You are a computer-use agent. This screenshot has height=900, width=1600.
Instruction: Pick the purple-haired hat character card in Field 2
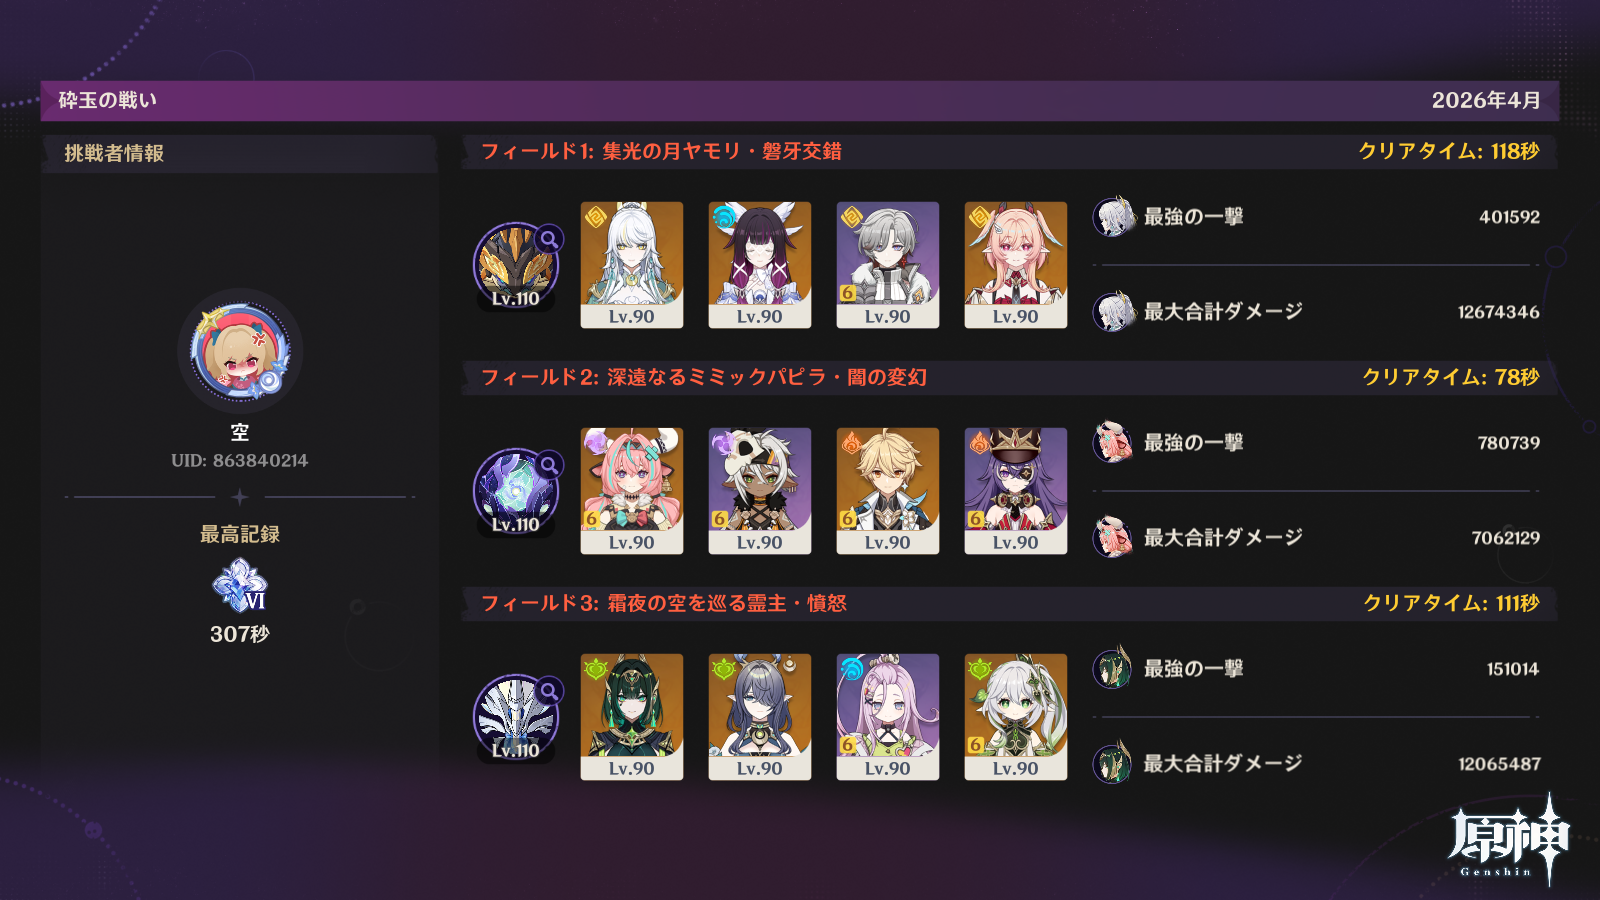[x=1016, y=491]
